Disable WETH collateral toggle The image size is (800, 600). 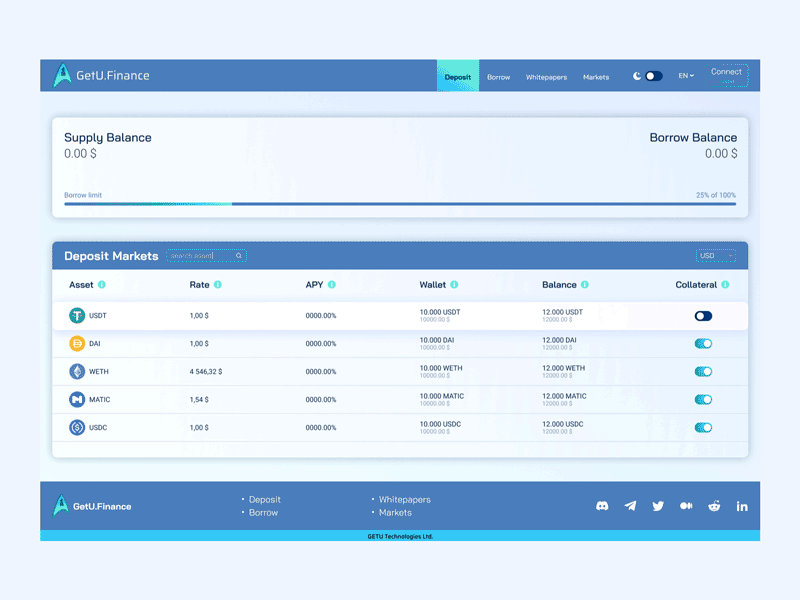703,371
